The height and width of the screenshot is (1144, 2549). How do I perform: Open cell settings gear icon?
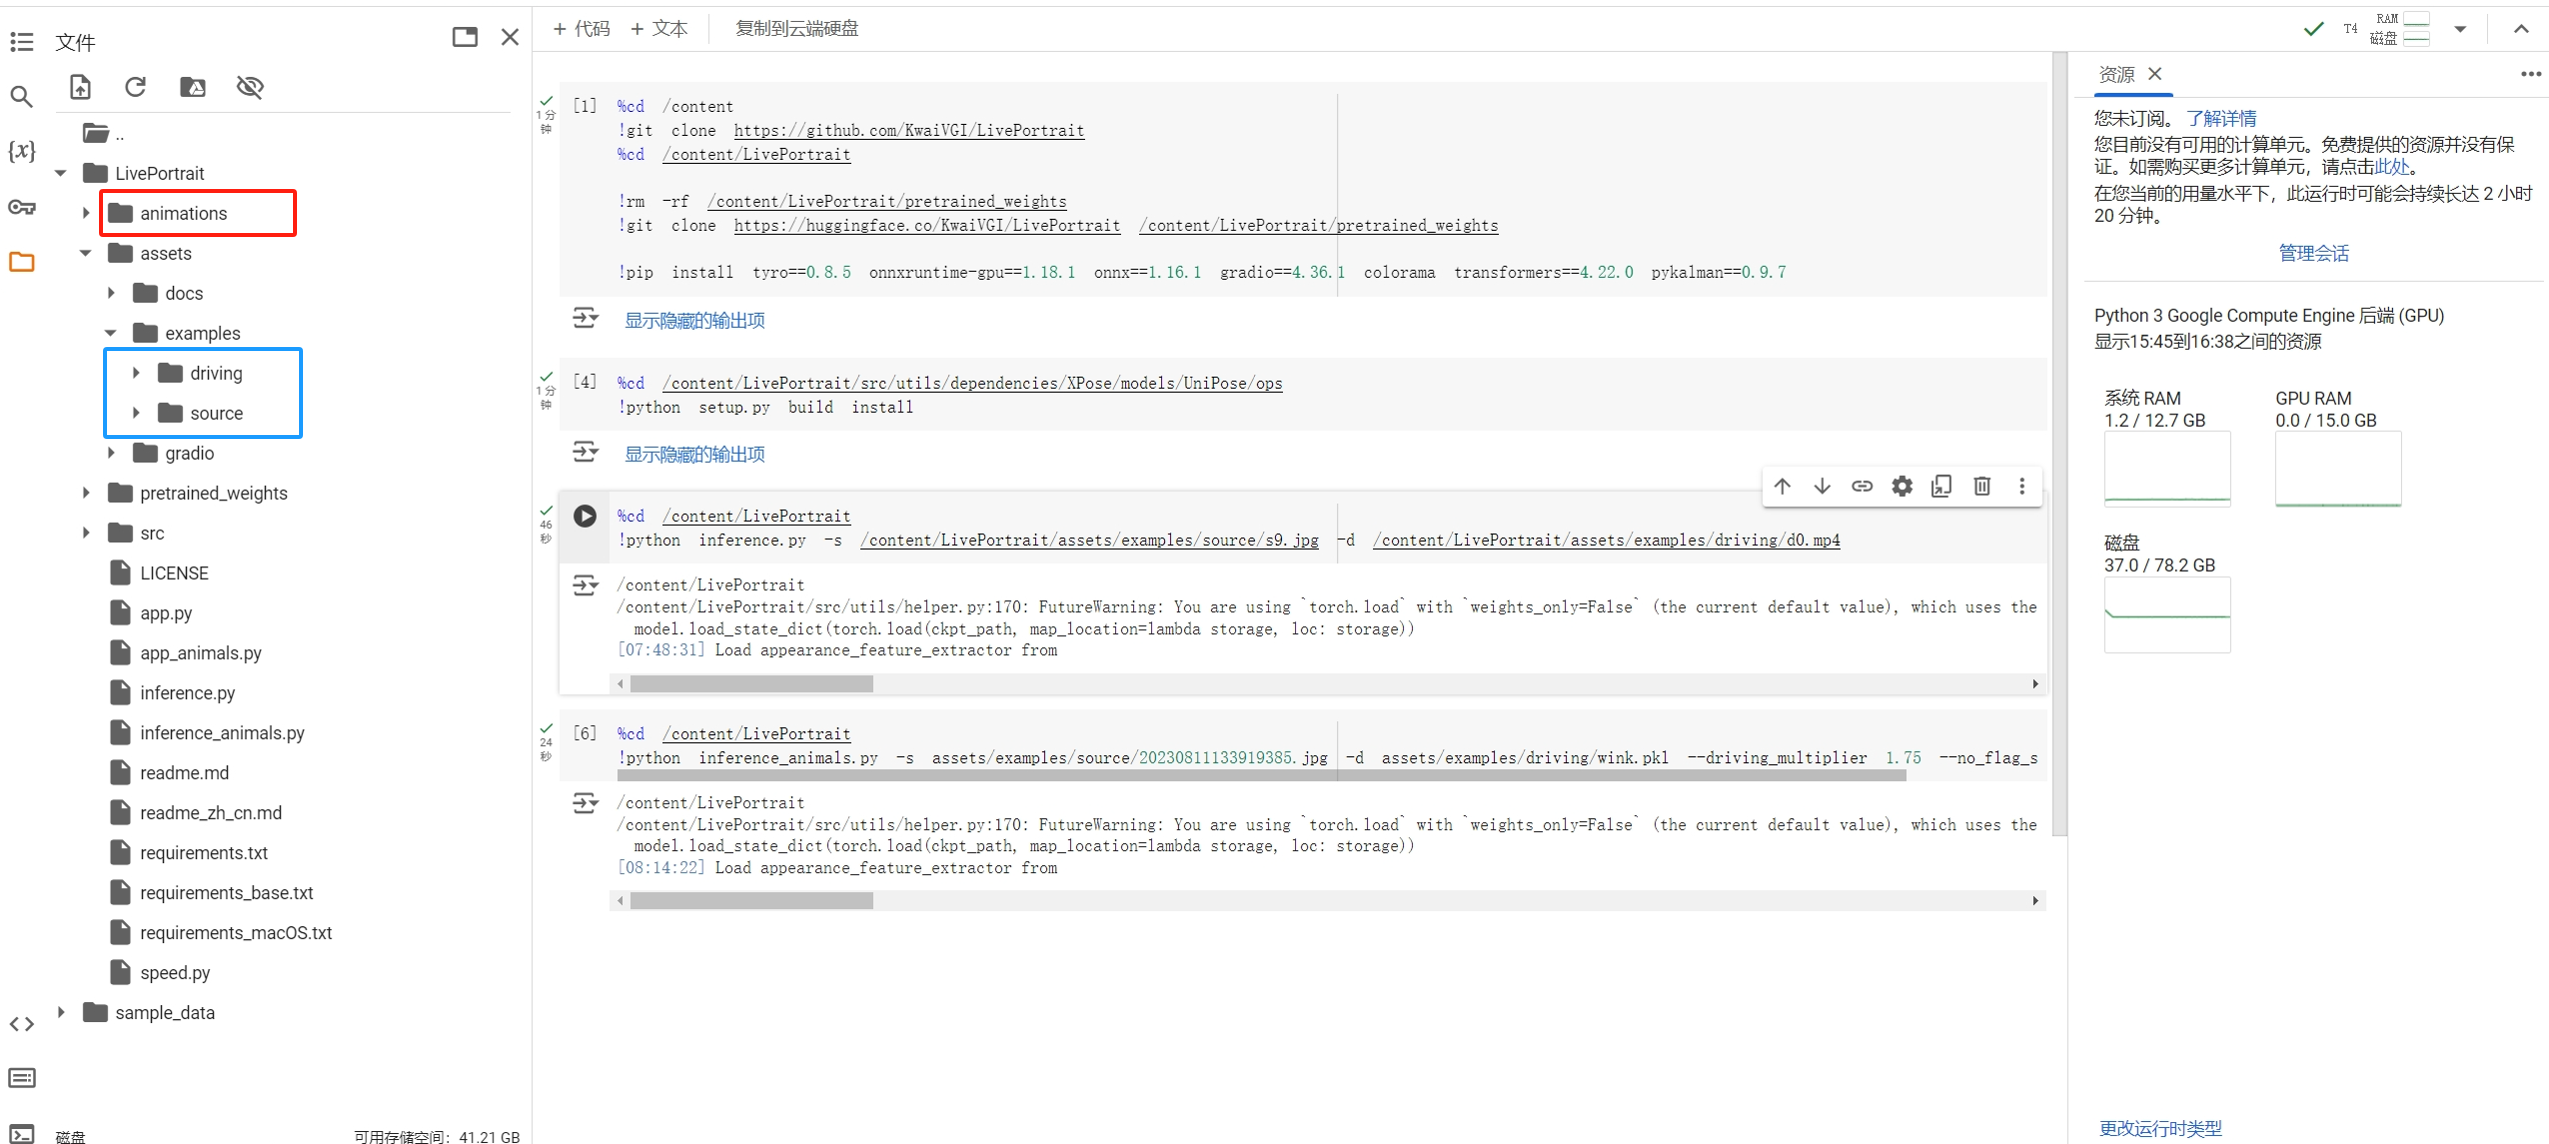(x=1901, y=486)
